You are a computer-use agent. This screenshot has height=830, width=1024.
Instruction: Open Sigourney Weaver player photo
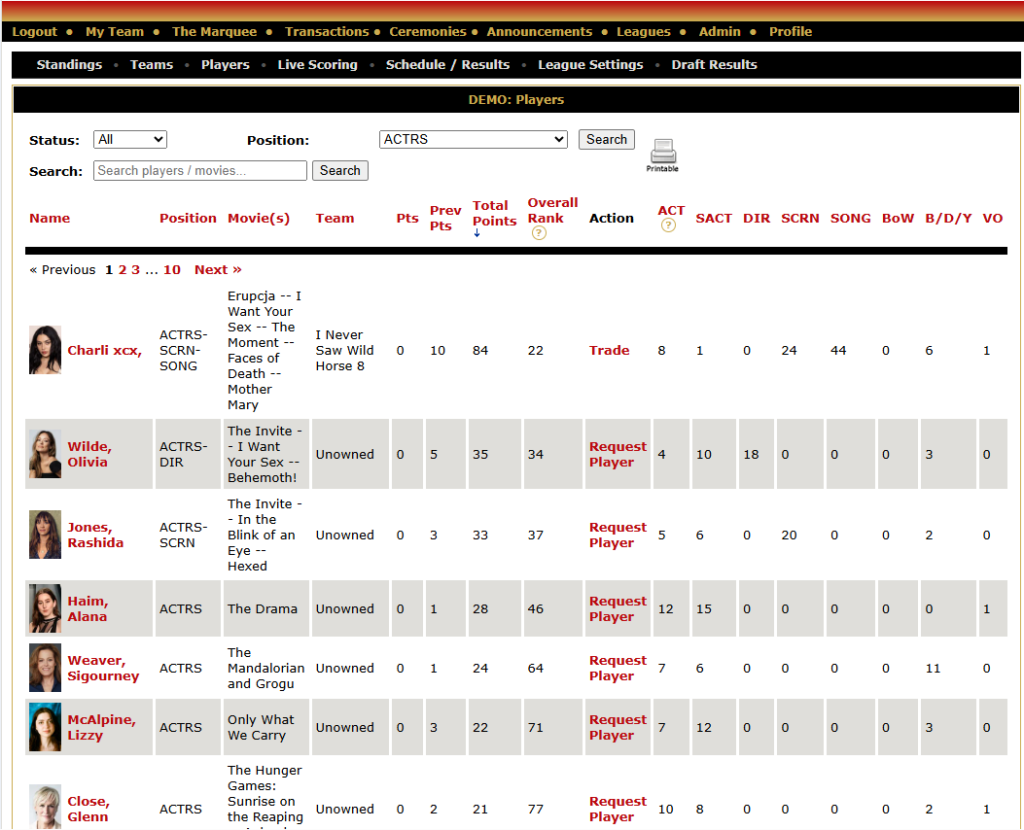coord(45,668)
